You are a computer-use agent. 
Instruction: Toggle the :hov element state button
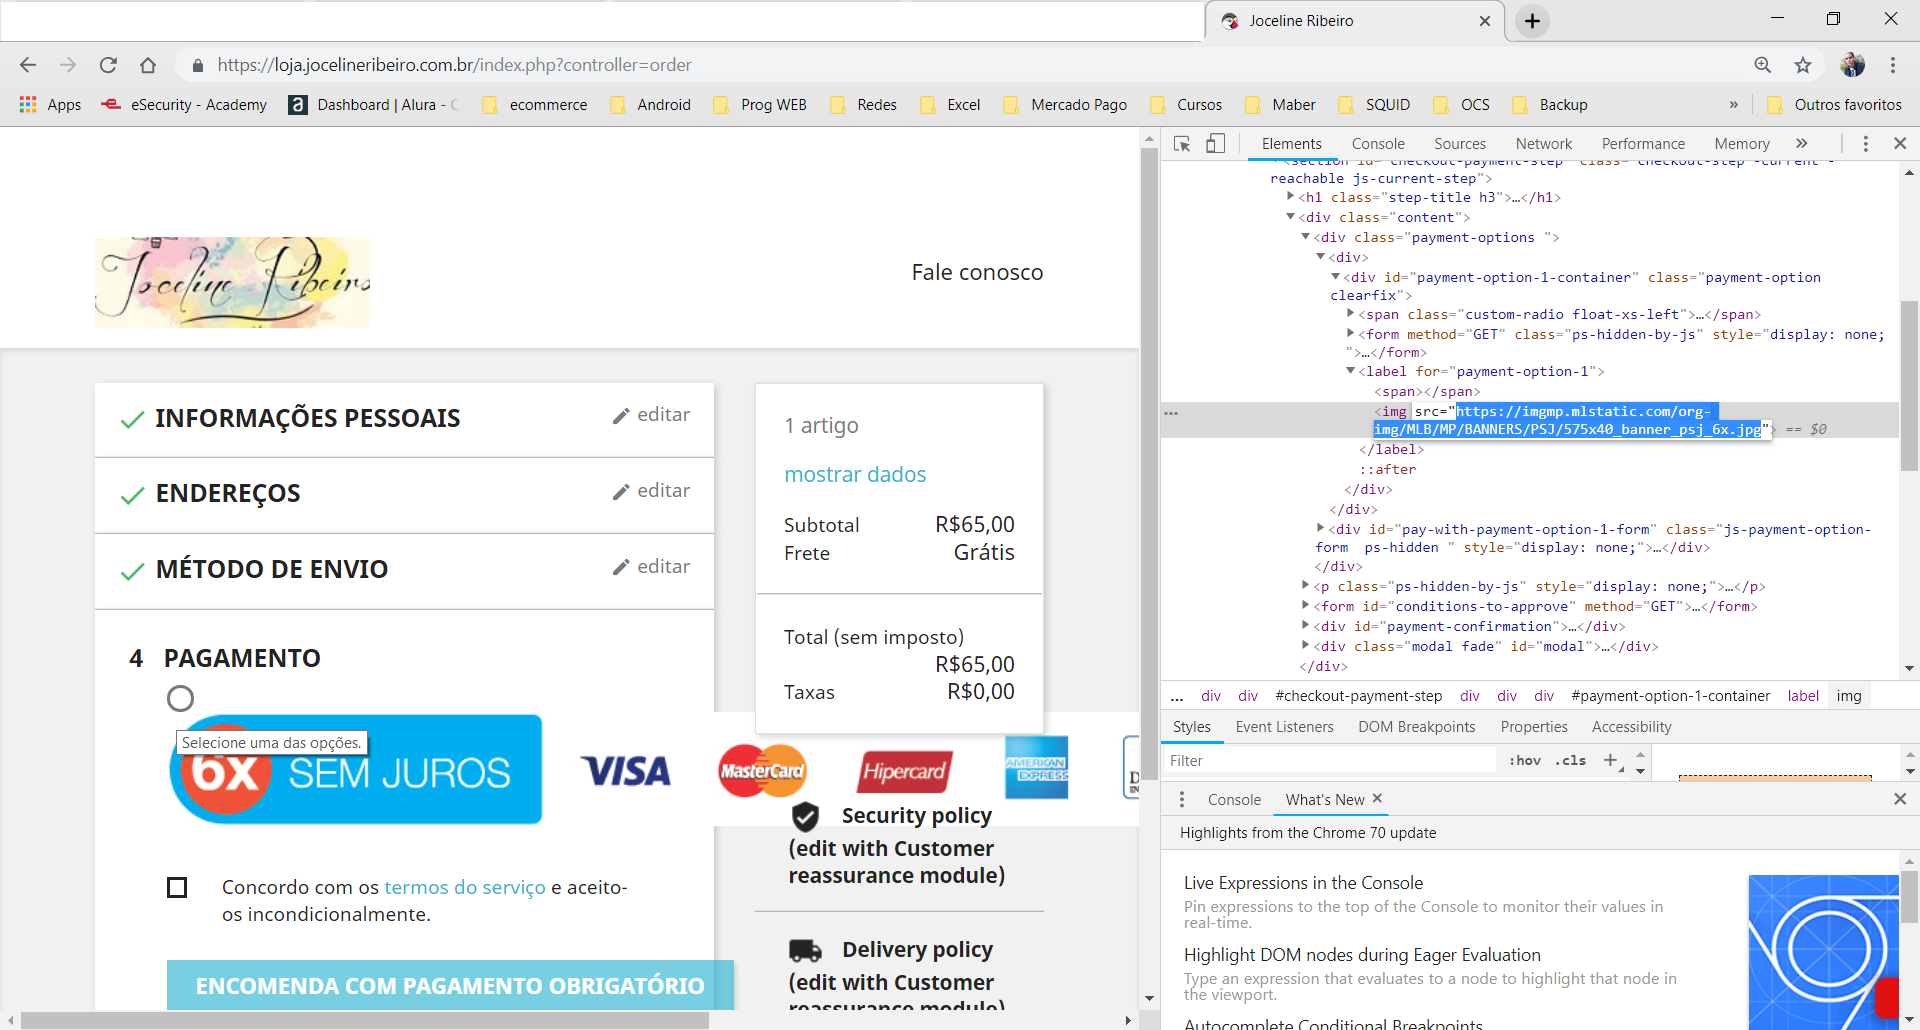point(1525,760)
